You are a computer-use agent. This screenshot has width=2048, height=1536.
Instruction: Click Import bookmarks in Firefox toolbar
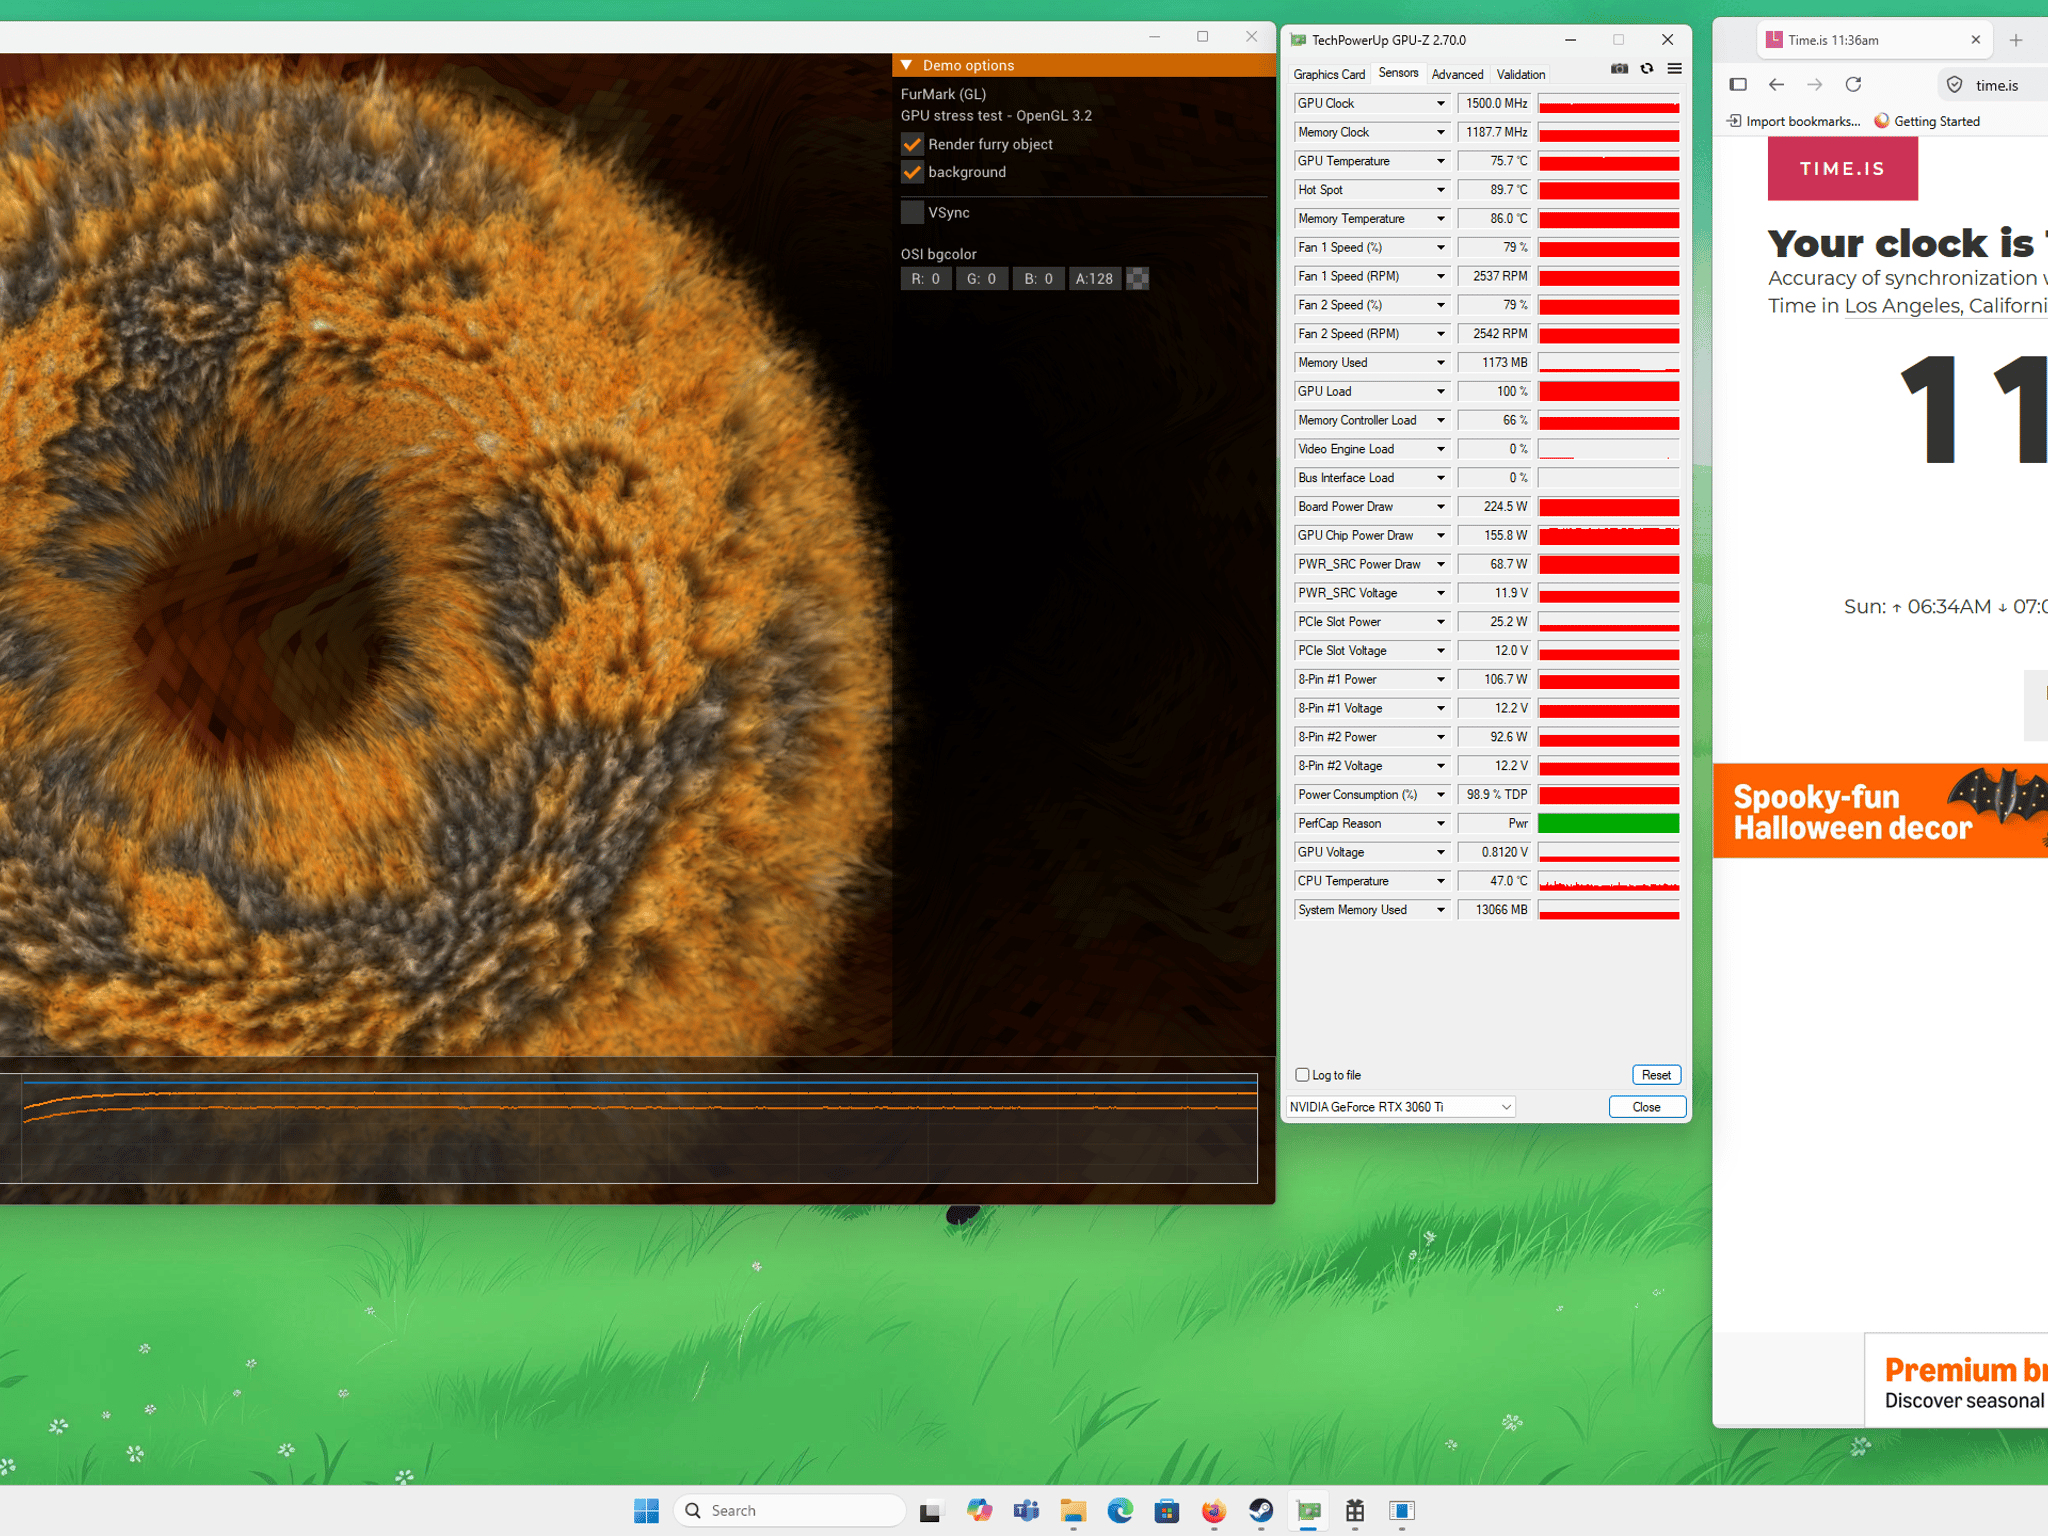1793,121
